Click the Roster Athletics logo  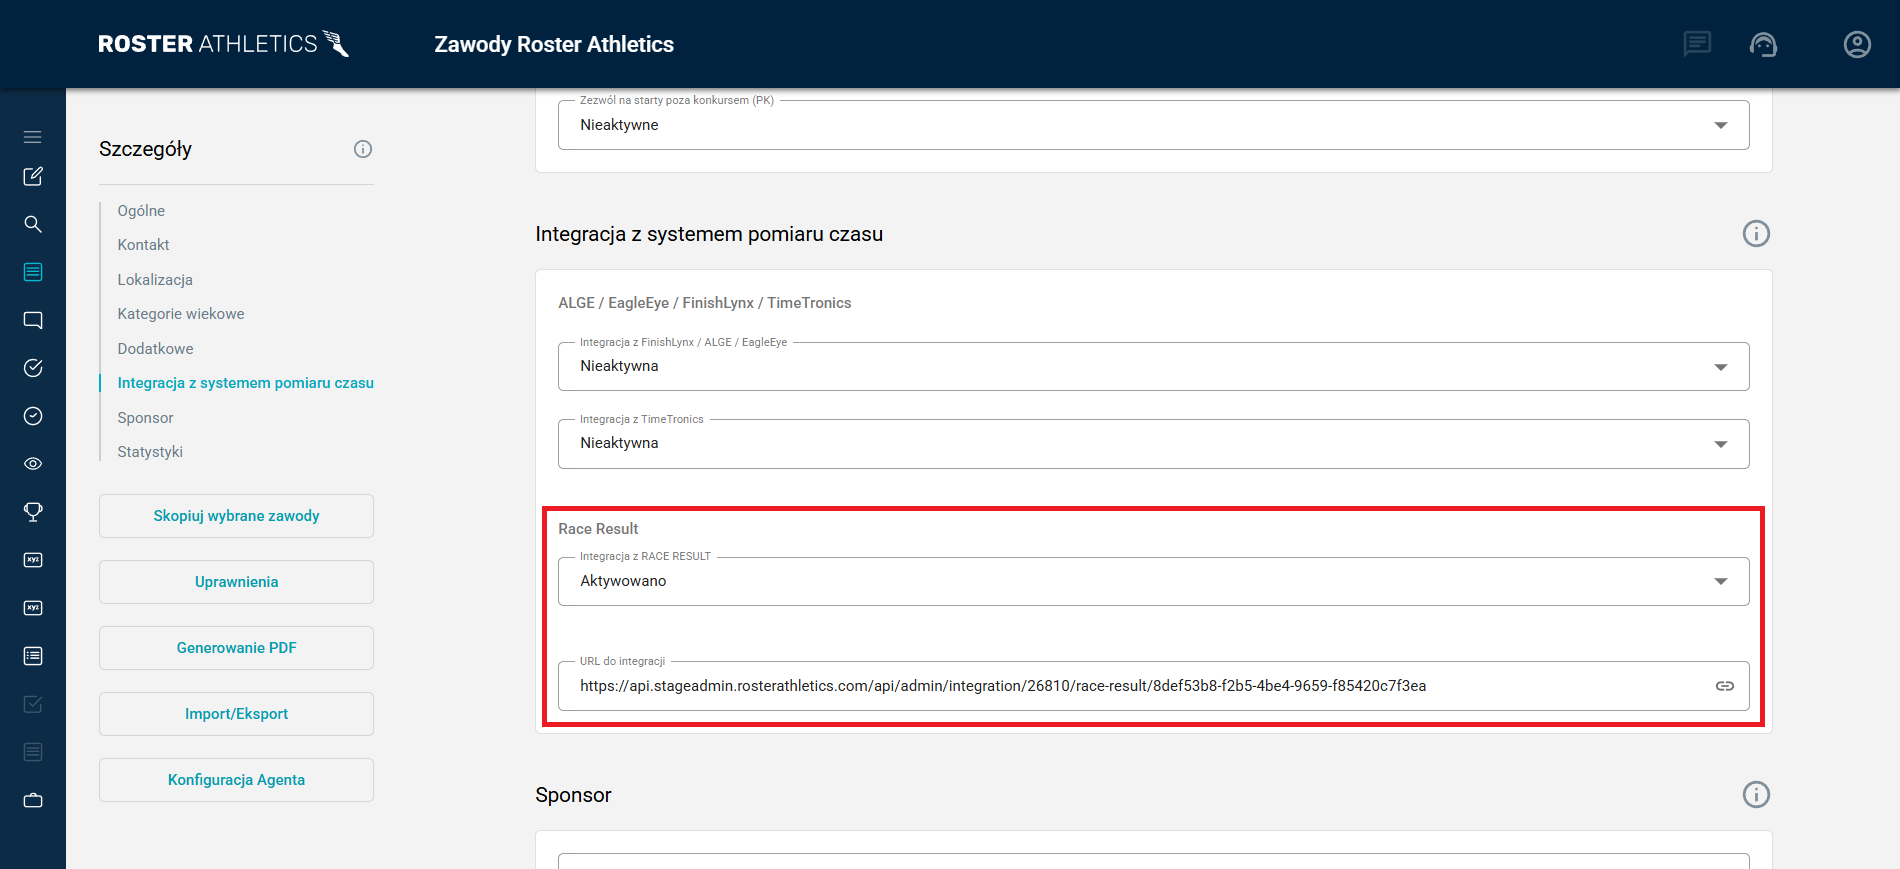click(x=224, y=44)
